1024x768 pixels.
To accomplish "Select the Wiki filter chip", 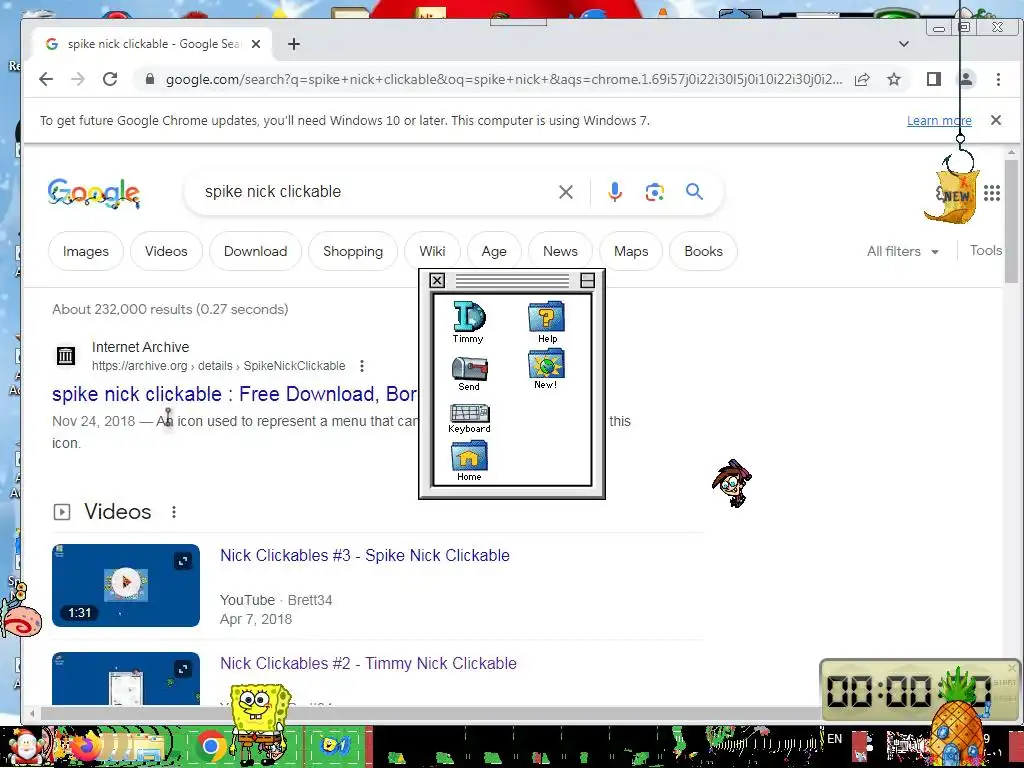I will 432,251.
